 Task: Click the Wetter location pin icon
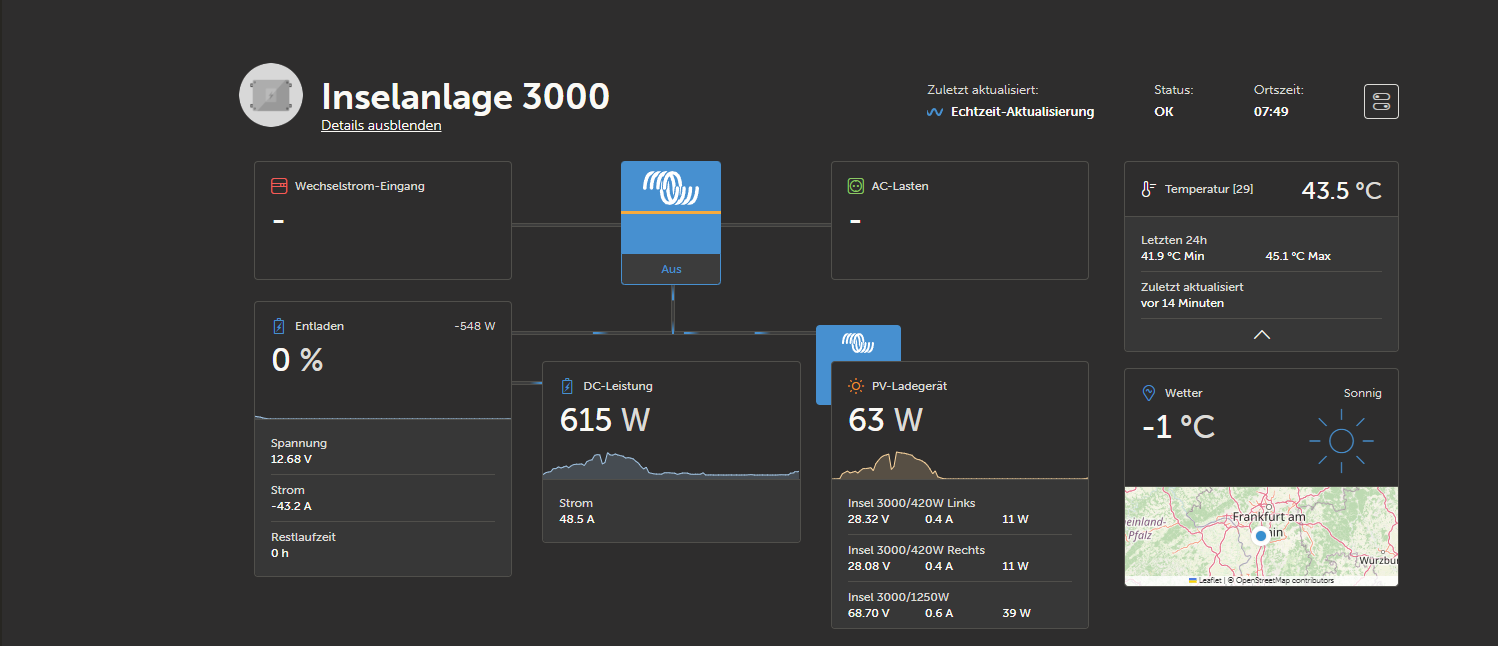click(x=1148, y=393)
